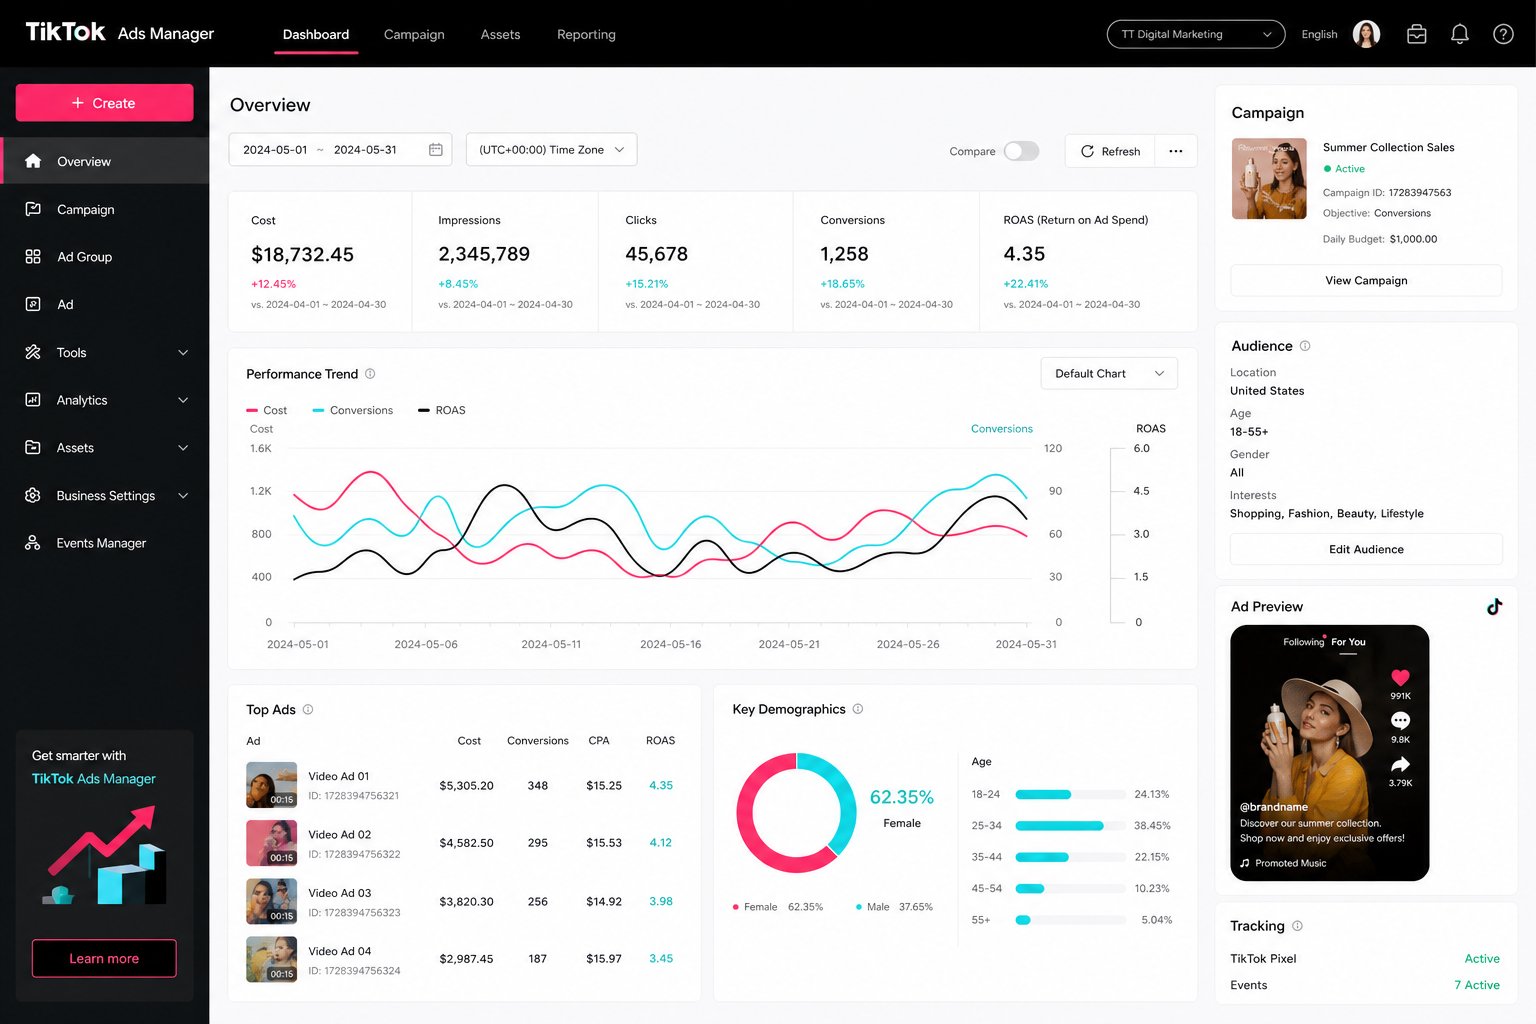This screenshot has height=1024, width=1536.
Task: Expand the Tools sidebar chevron
Action: [x=183, y=352]
